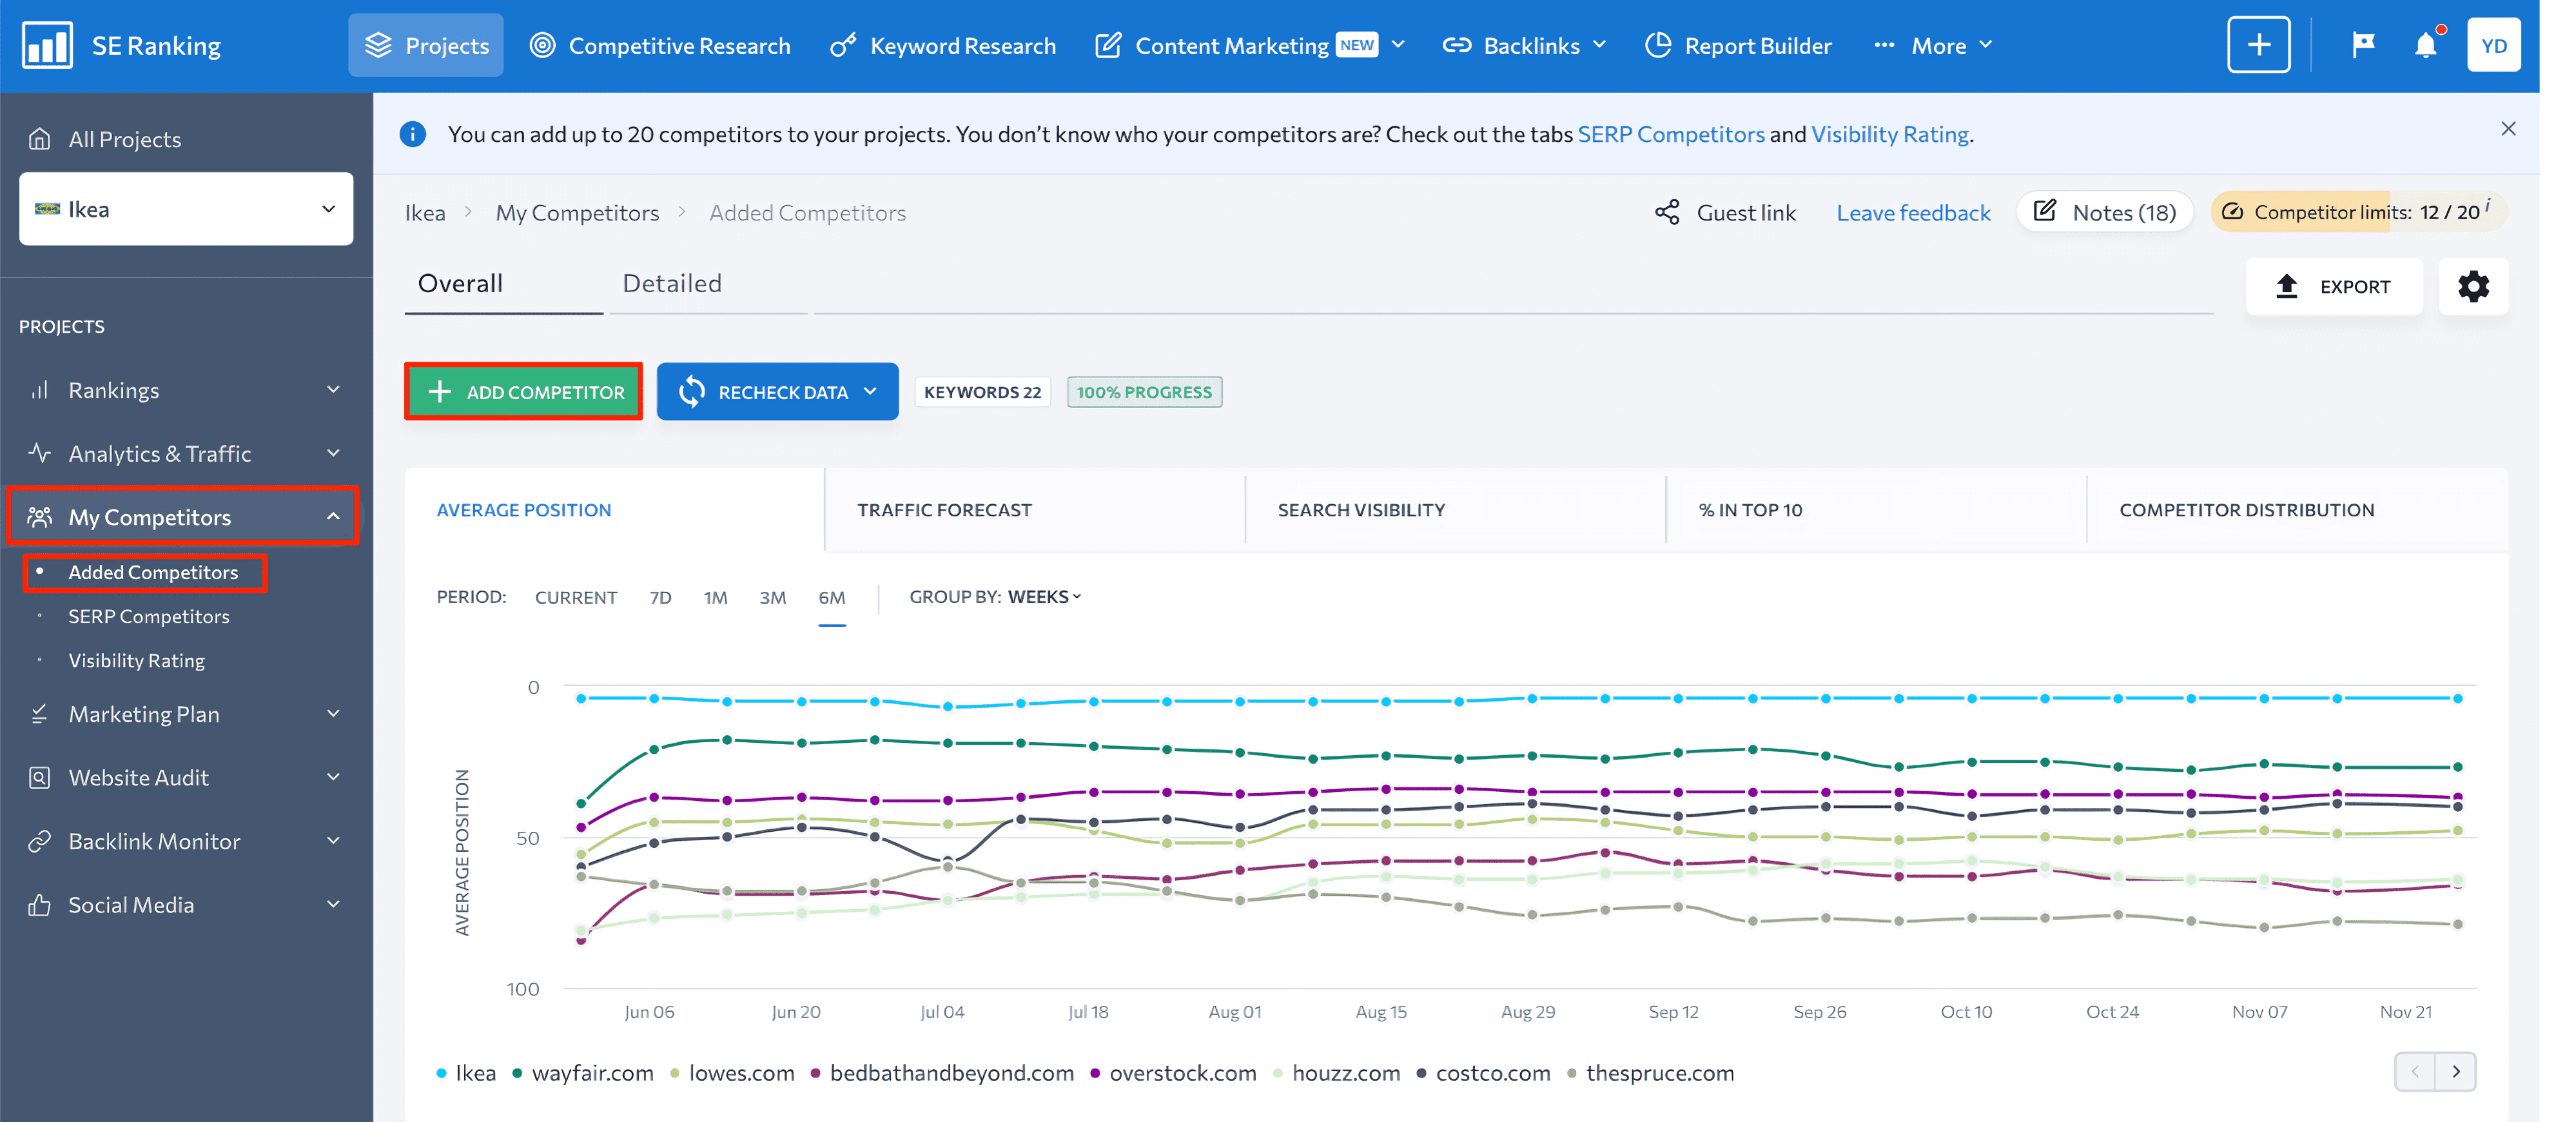Viewport: 2576px width, 1122px height.
Task: Click the plus add button in header
Action: (x=2258, y=45)
